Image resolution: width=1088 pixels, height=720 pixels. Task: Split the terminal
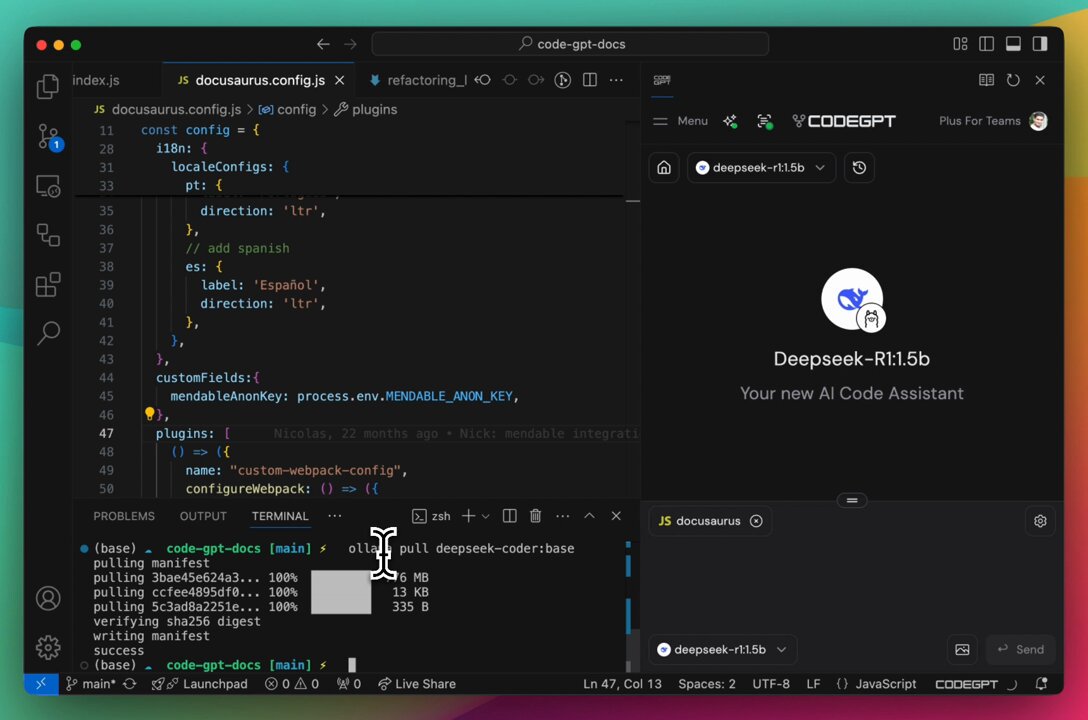(x=509, y=516)
